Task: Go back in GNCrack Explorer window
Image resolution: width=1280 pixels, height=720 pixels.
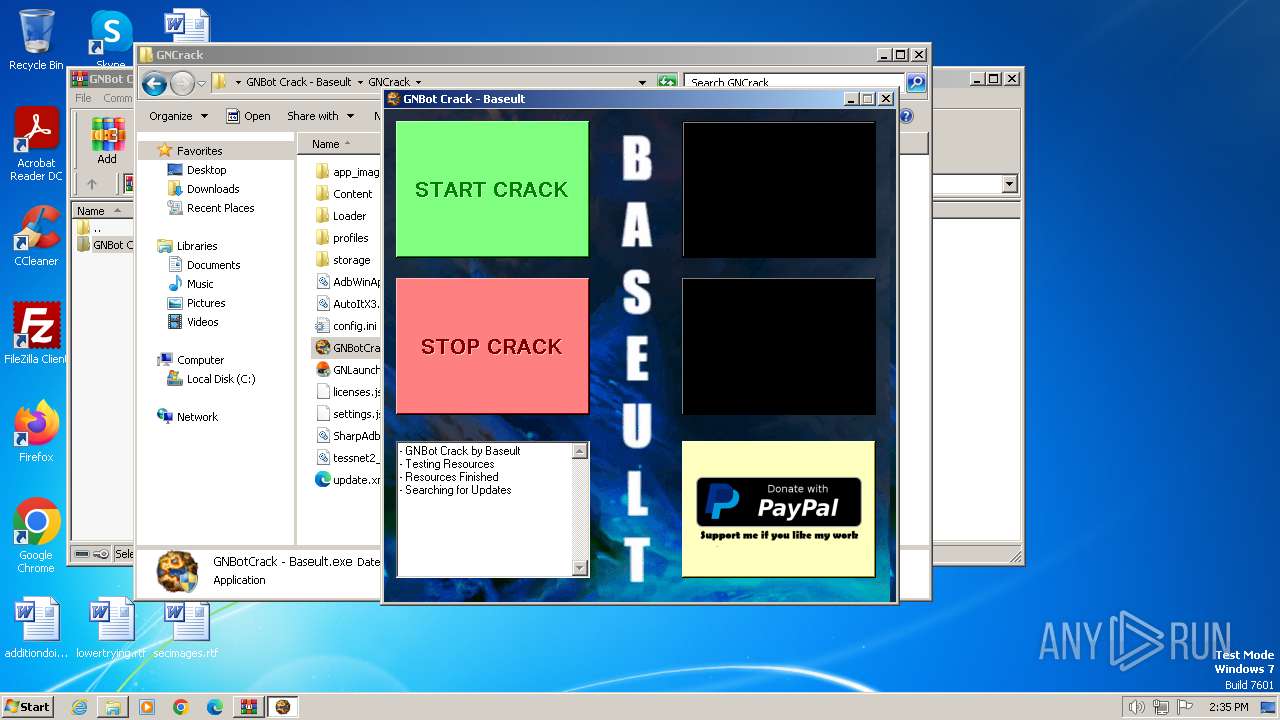Action: pyautogui.click(x=154, y=83)
